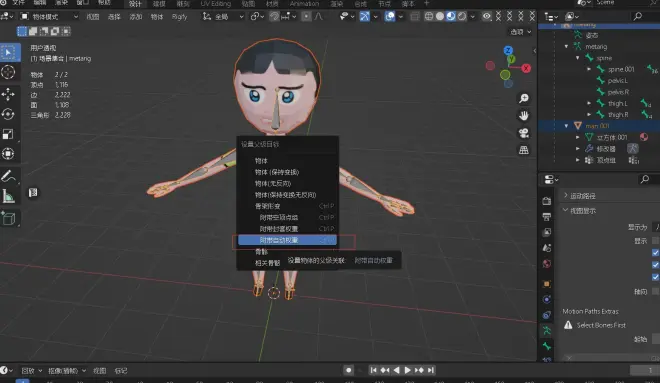Toggle camera view in viewport

tap(524, 133)
